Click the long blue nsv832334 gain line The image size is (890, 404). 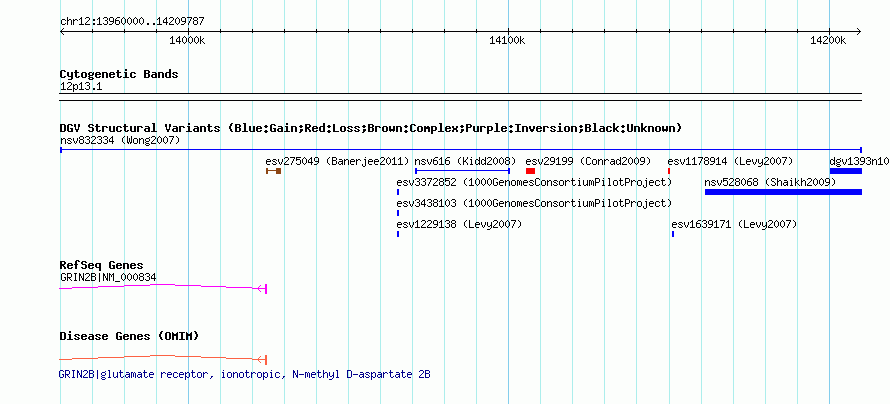click(461, 150)
